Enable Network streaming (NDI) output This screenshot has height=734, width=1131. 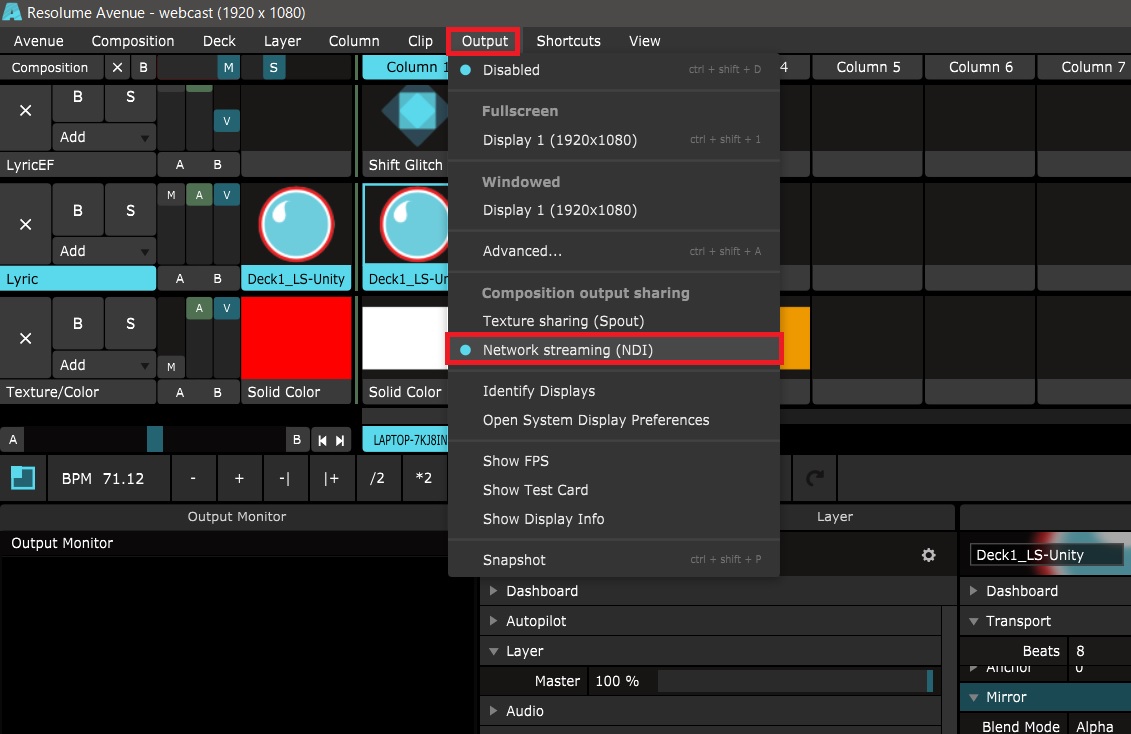click(x=614, y=350)
